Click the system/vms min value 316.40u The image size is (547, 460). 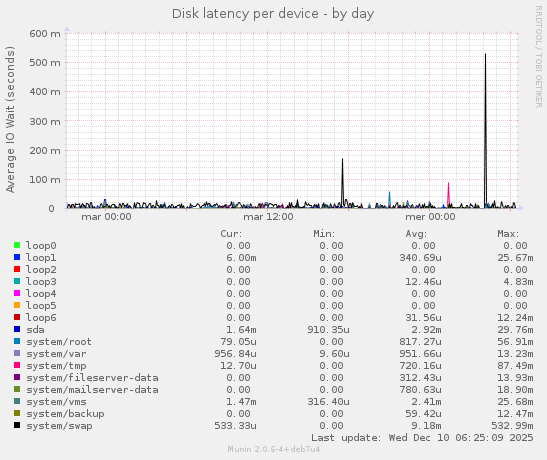328,402
